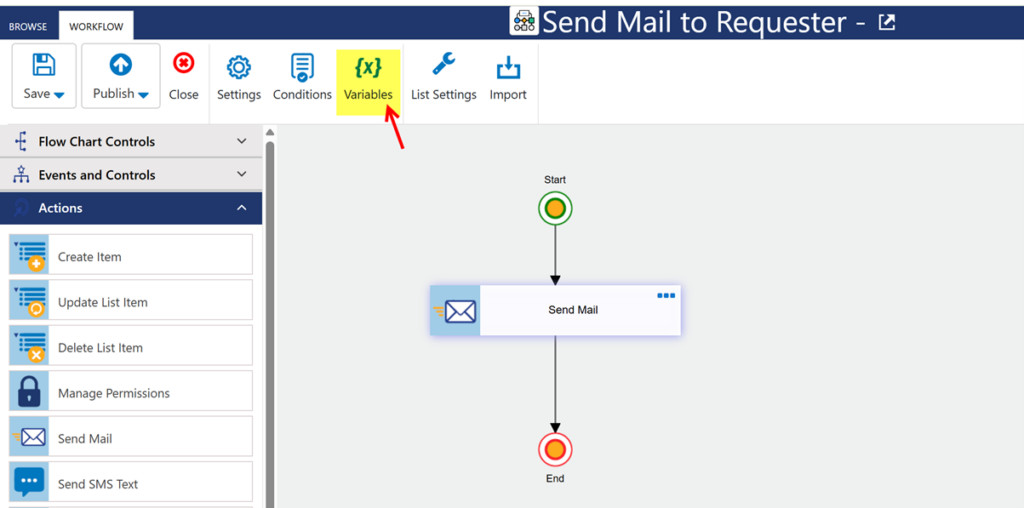Open the Publish dropdown arrow

(143, 95)
